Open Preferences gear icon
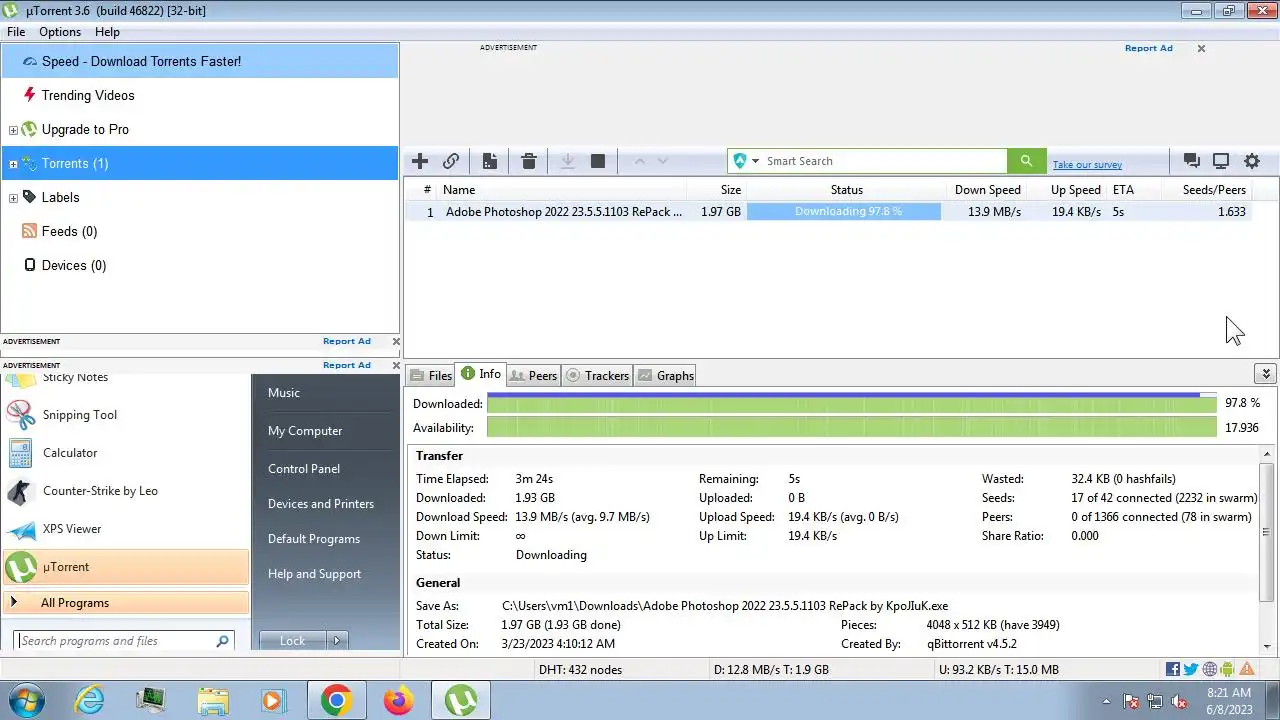 click(x=1252, y=161)
